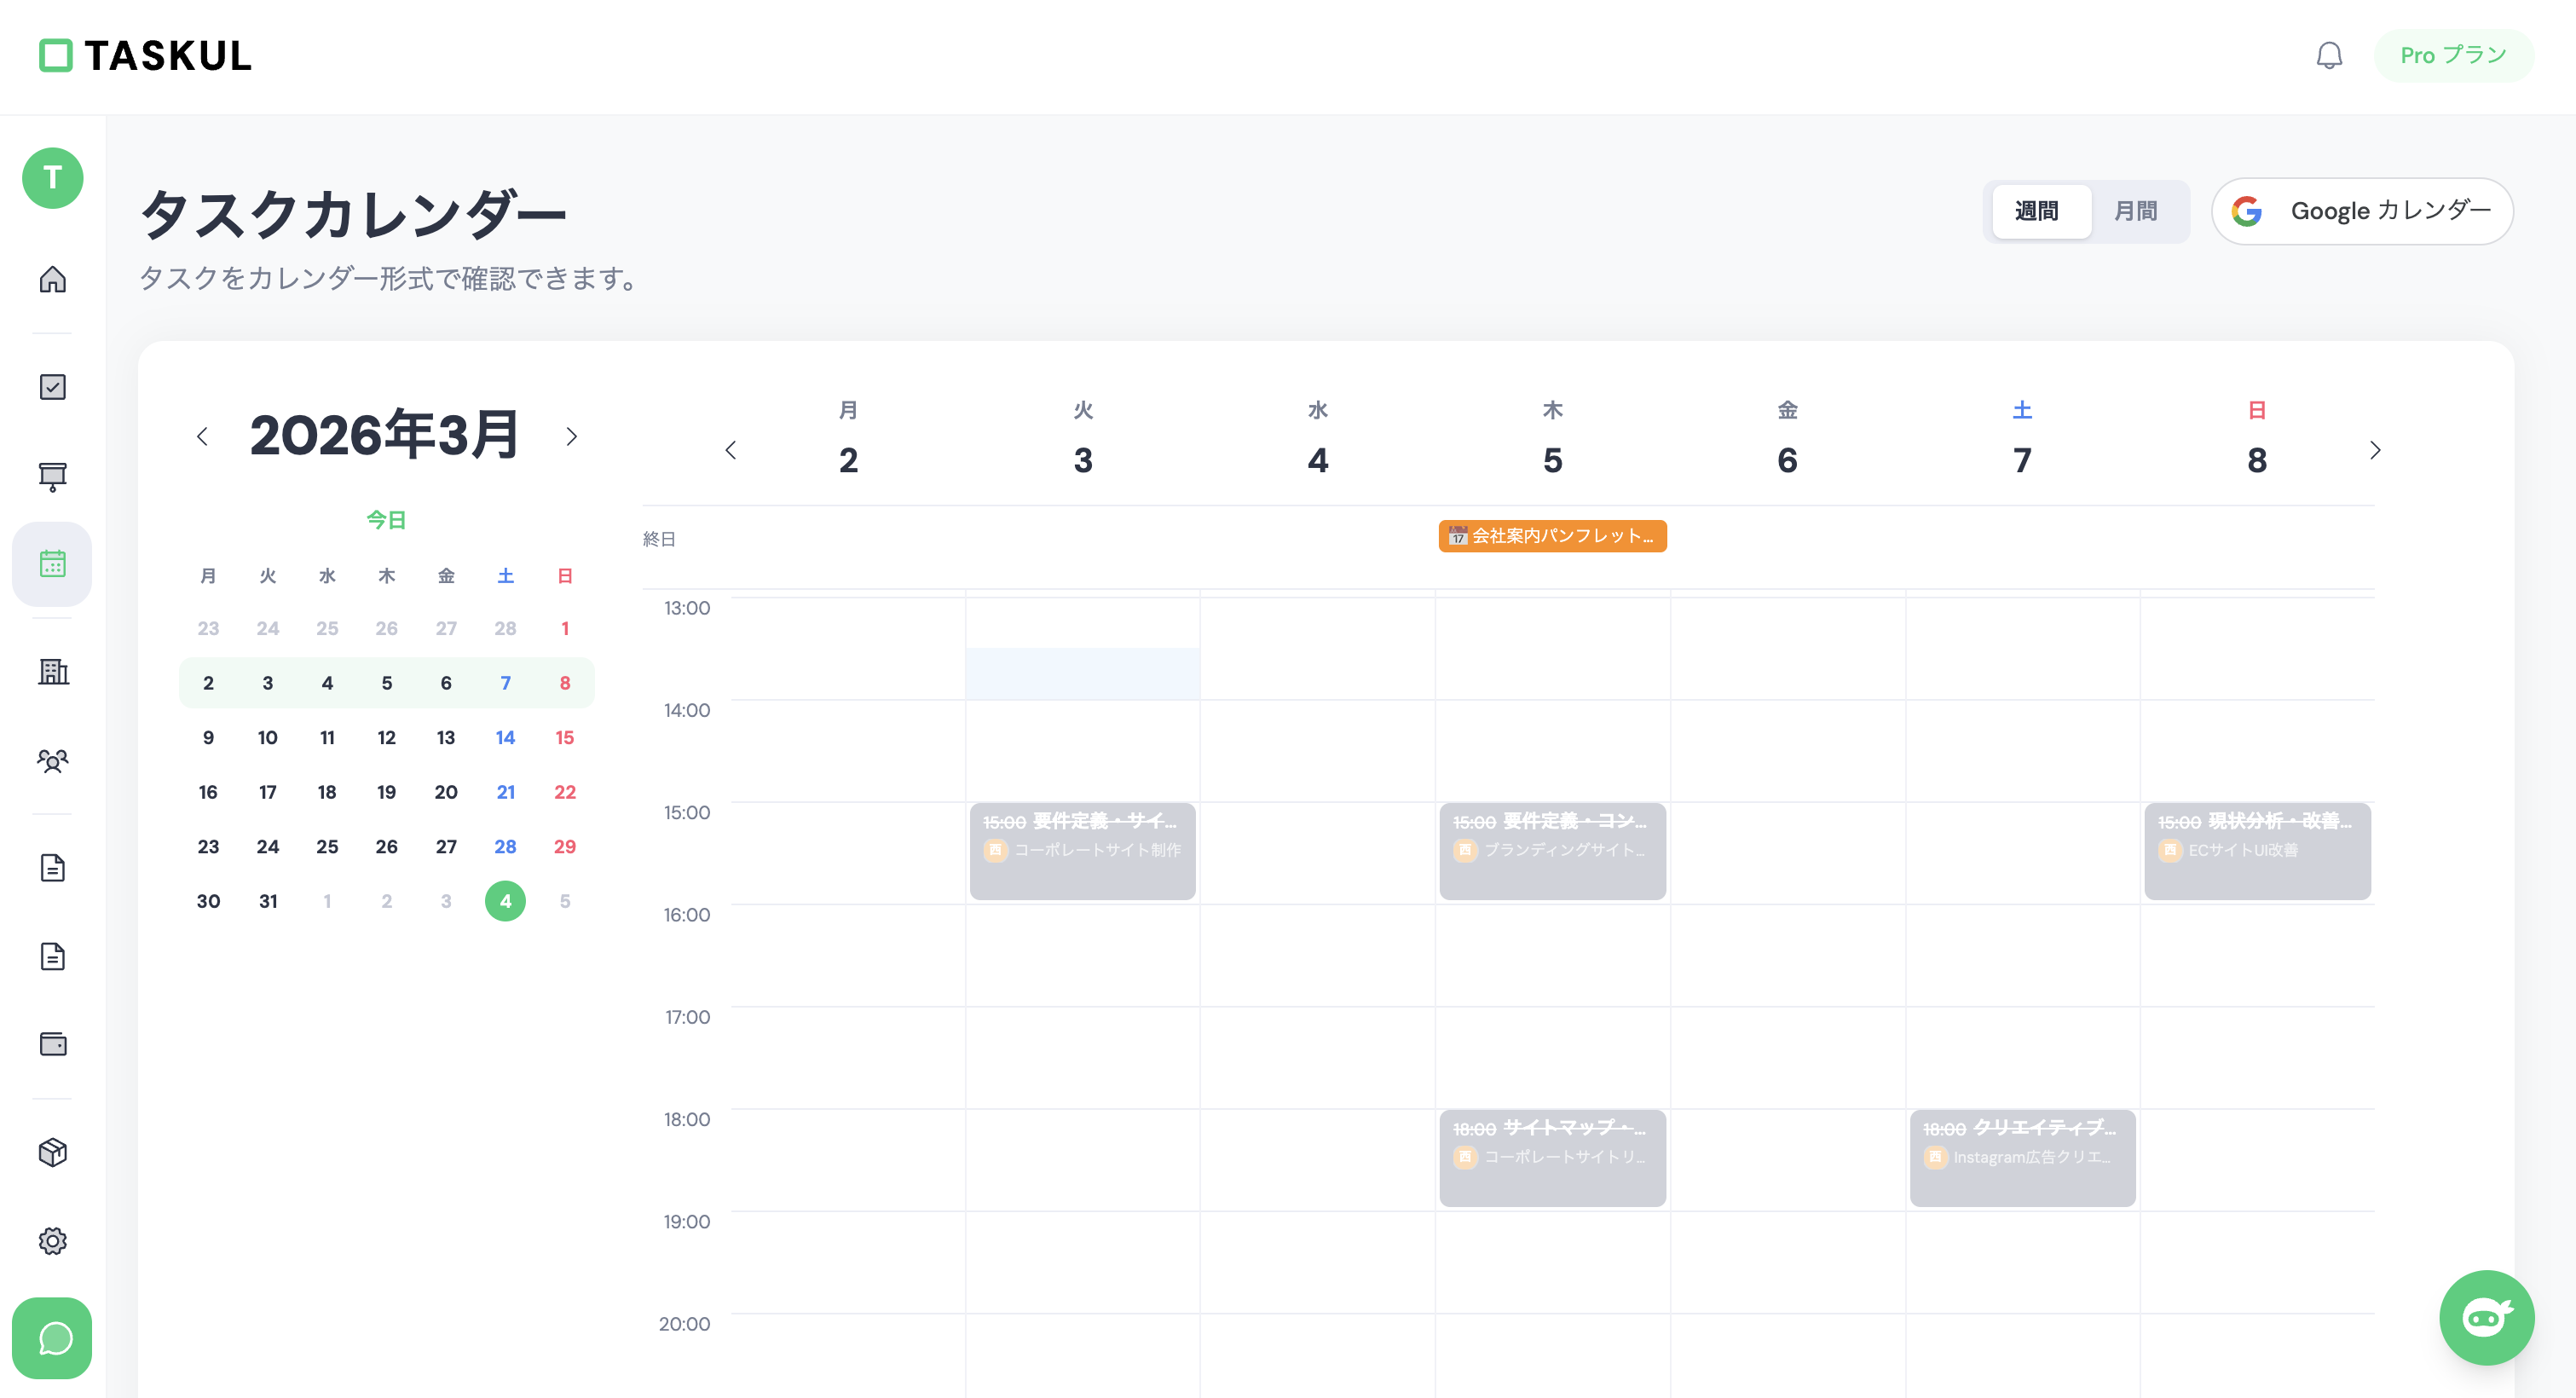Select March 26 in mini calendar
The height and width of the screenshot is (1398, 2576).
pos(386,846)
